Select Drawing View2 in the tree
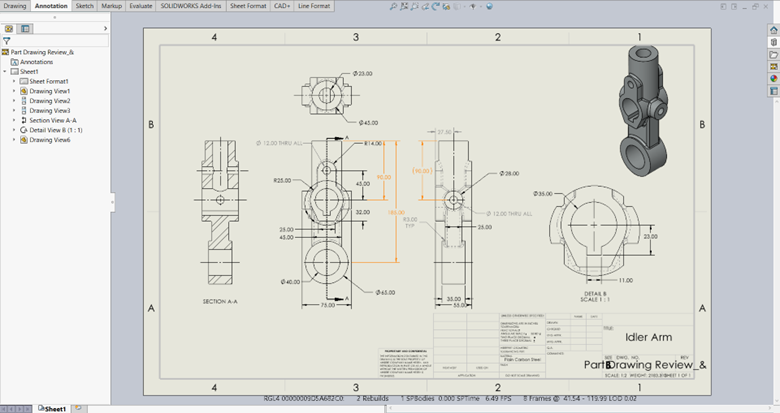Viewport: 780px width, 413px height. pos(50,101)
